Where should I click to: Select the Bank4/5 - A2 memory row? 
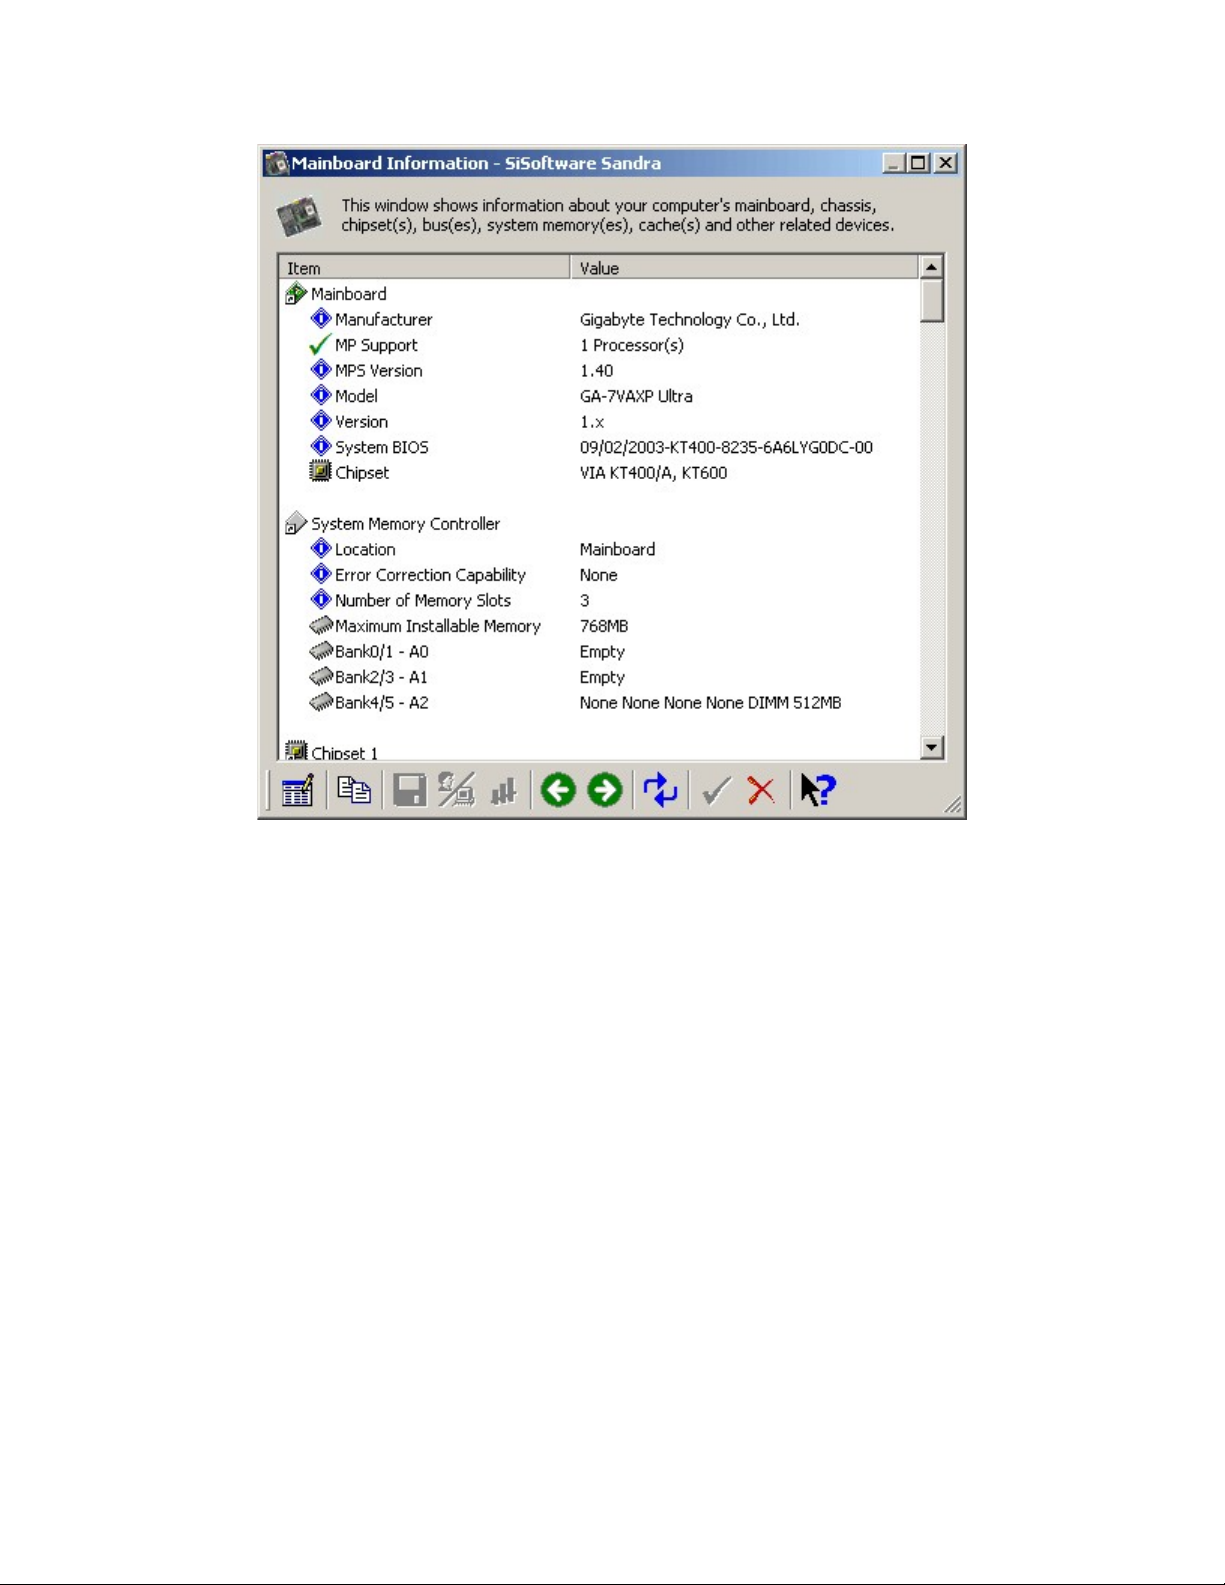[381, 703]
